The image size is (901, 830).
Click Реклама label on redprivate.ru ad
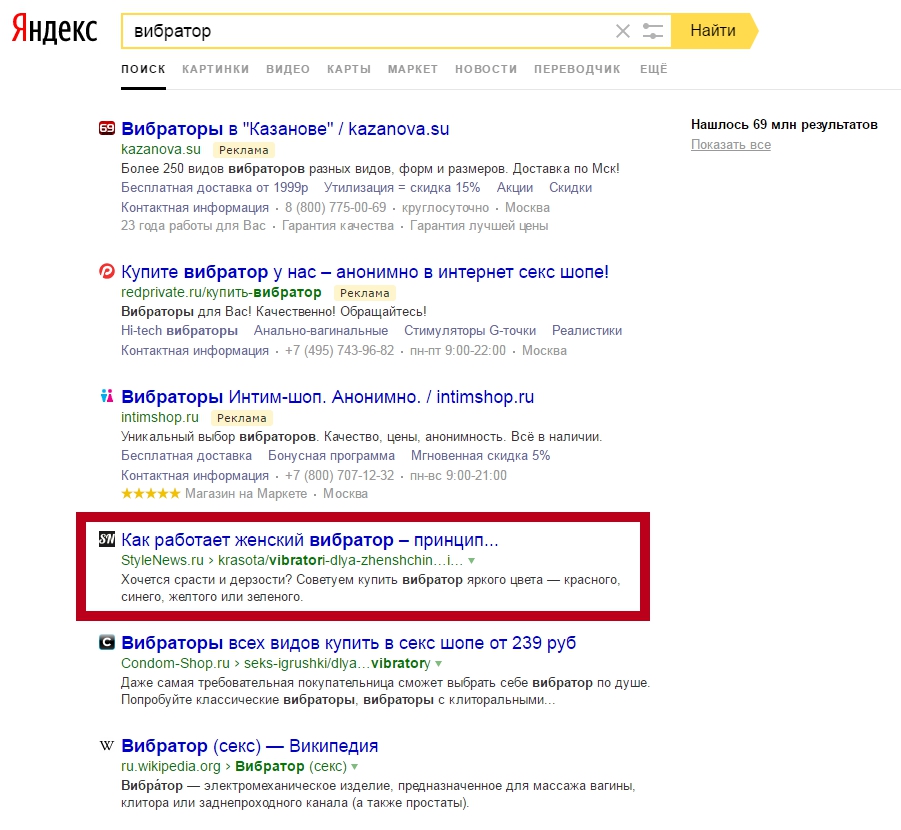pos(364,293)
